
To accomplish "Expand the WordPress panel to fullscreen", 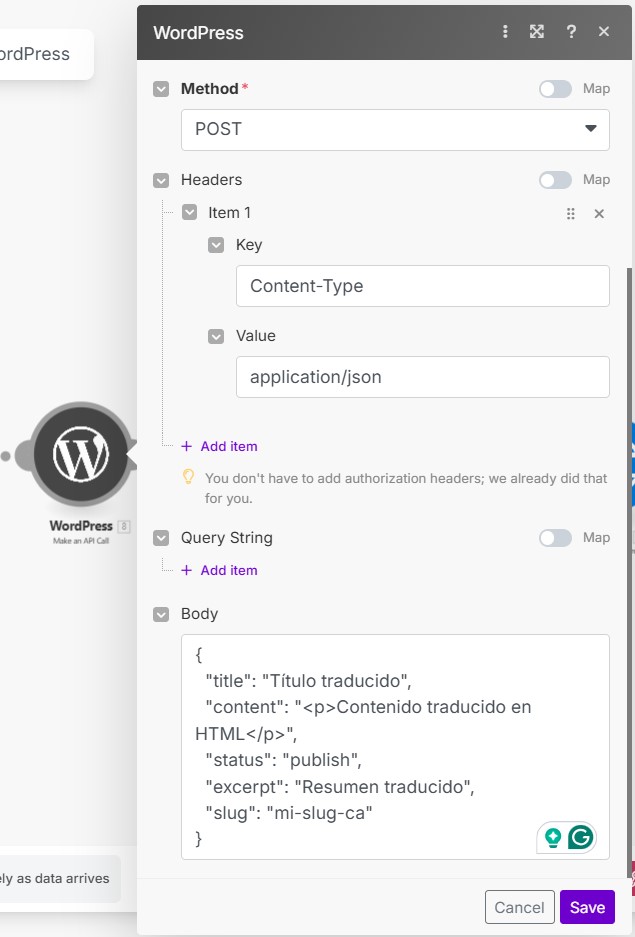I will tap(537, 32).
